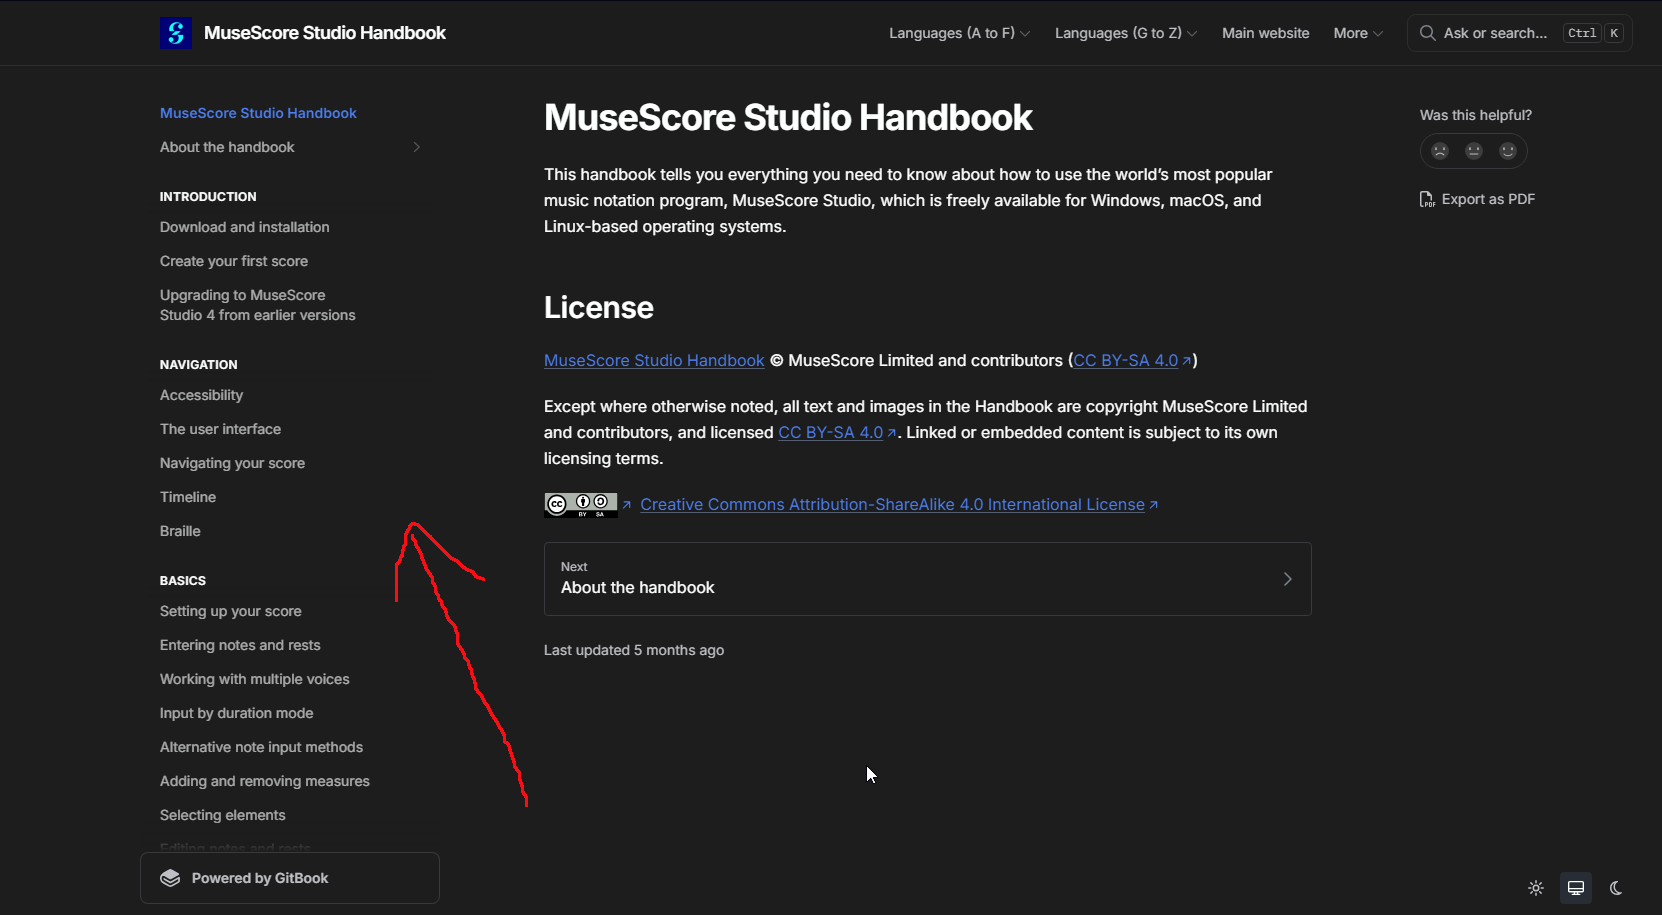Click the INTRODUCTION section label
This screenshot has width=1662, height=915.
click(208, 197)
